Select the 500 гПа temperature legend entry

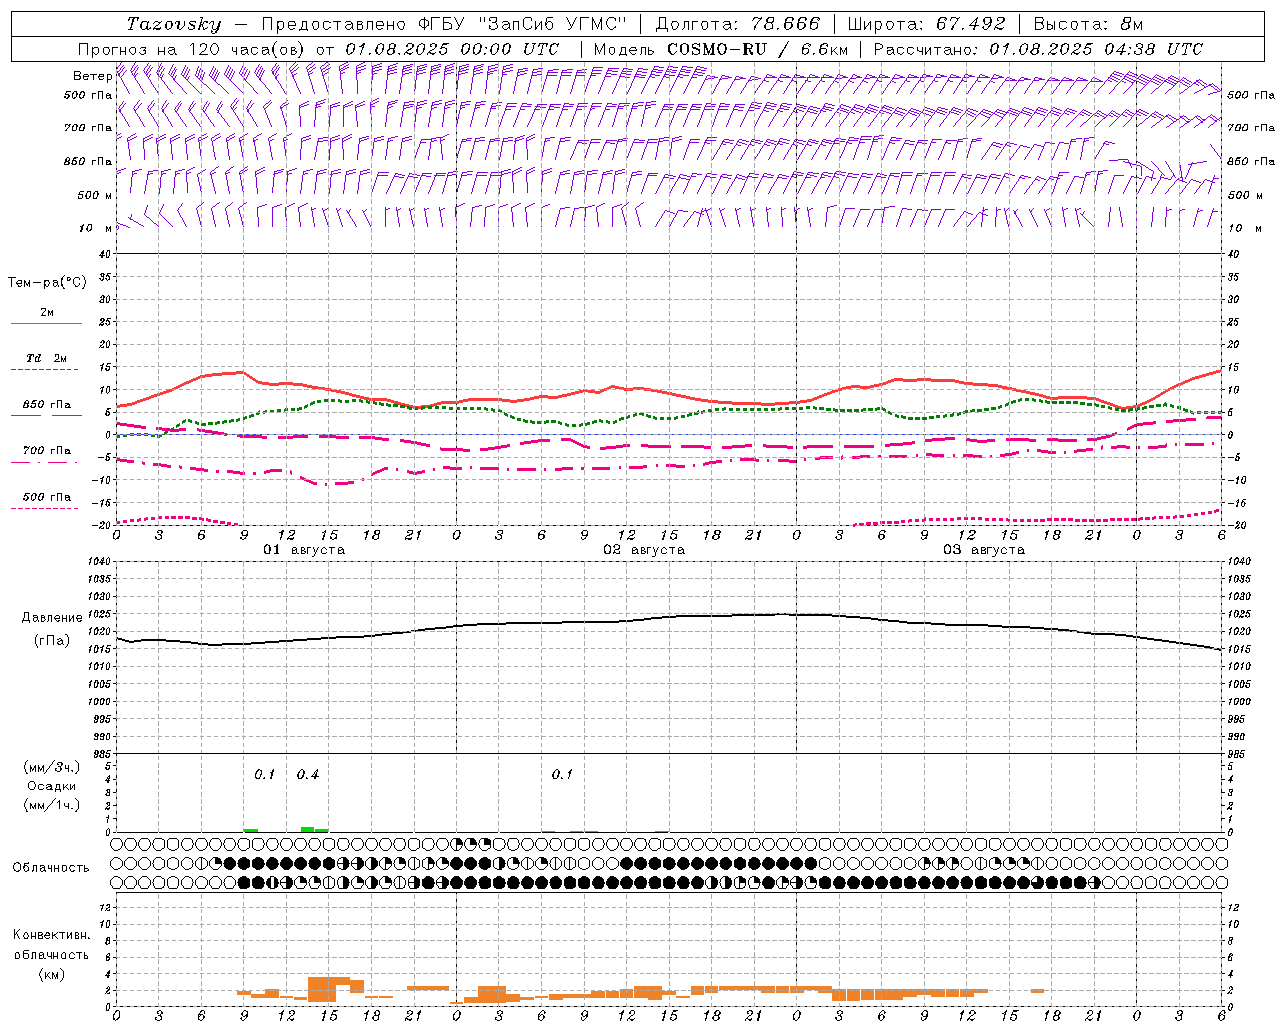pyautogui.click(x=46, y=502)
